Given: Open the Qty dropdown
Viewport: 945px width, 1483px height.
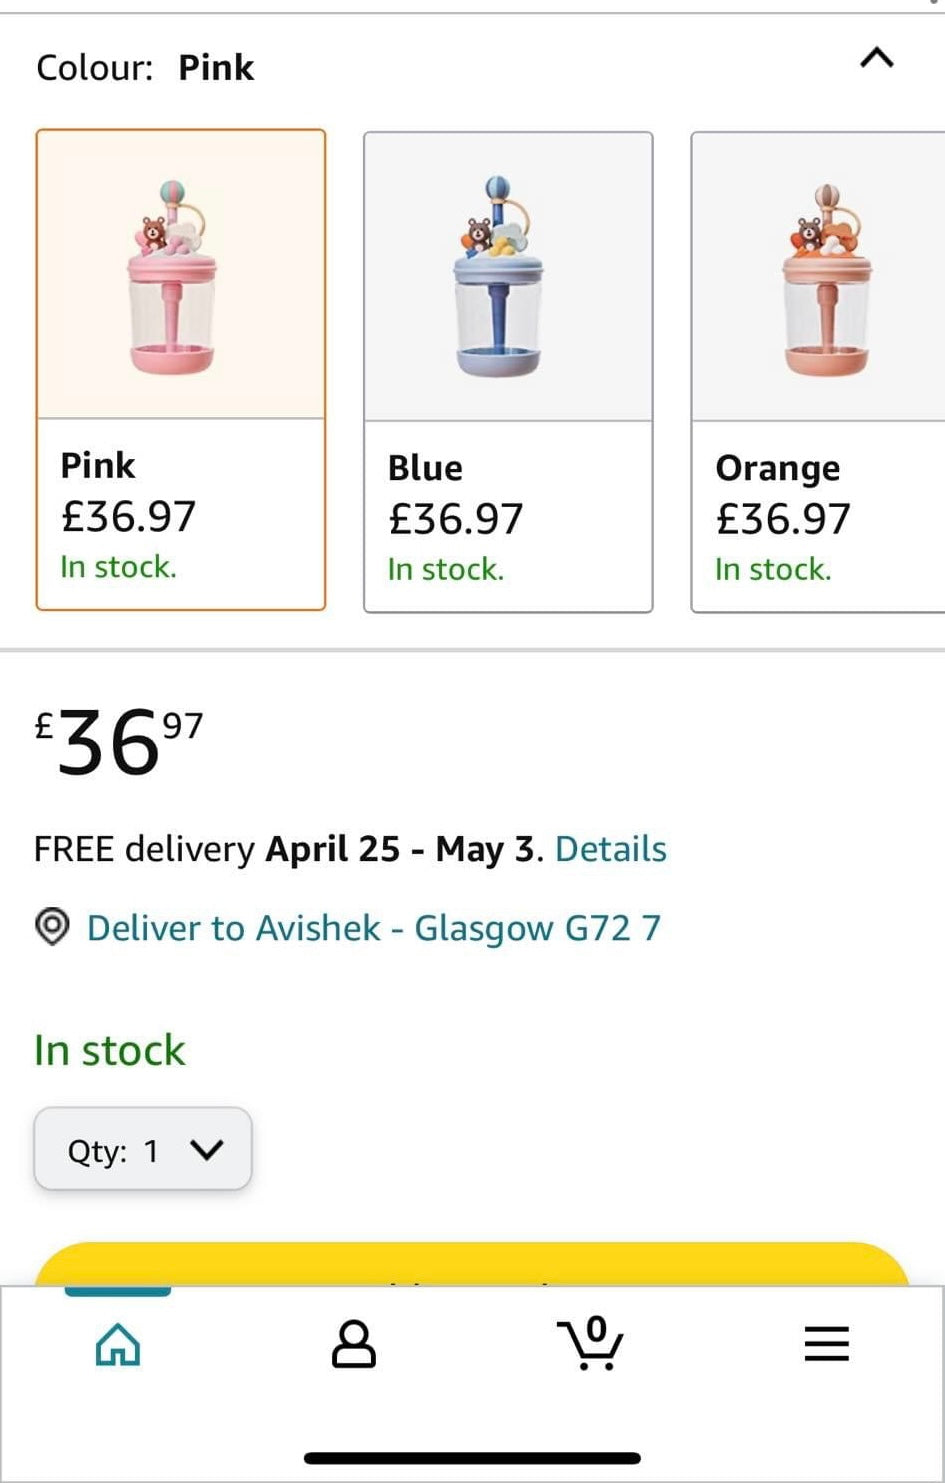Looking at the screenshot, I should 143,1150.
